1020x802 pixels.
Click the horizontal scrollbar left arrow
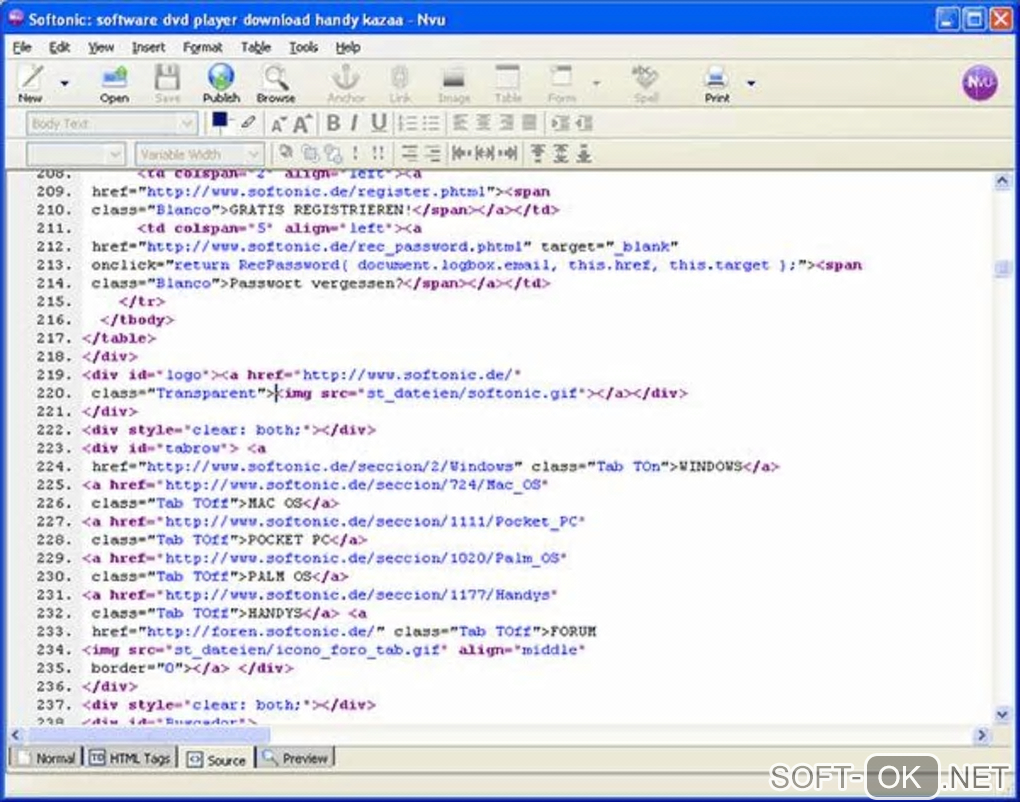tap(16, 735)
